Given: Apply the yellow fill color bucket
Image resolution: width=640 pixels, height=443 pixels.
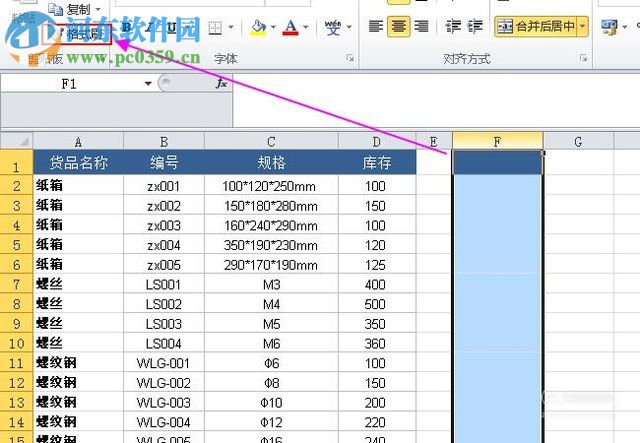Looking at the screenshot, I should [258, 28].
